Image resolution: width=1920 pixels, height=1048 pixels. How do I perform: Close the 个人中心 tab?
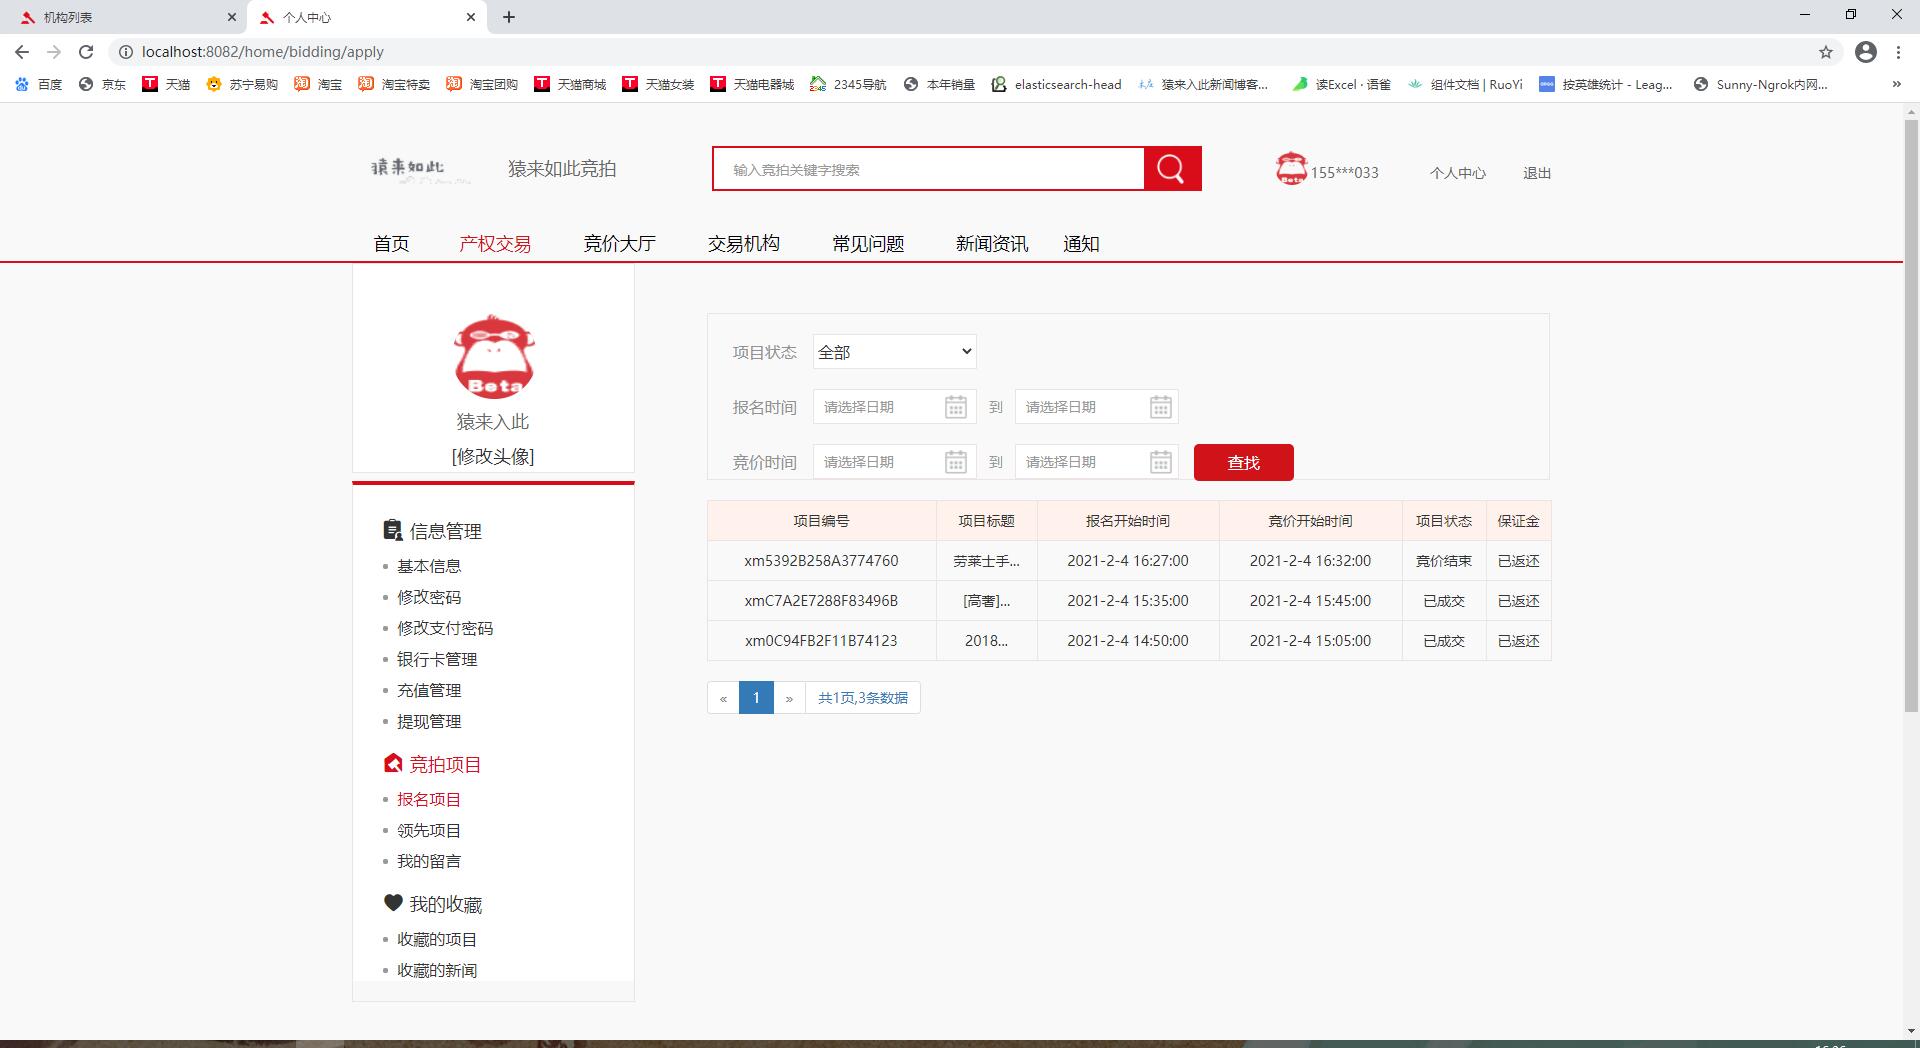(x=471, y=17)
